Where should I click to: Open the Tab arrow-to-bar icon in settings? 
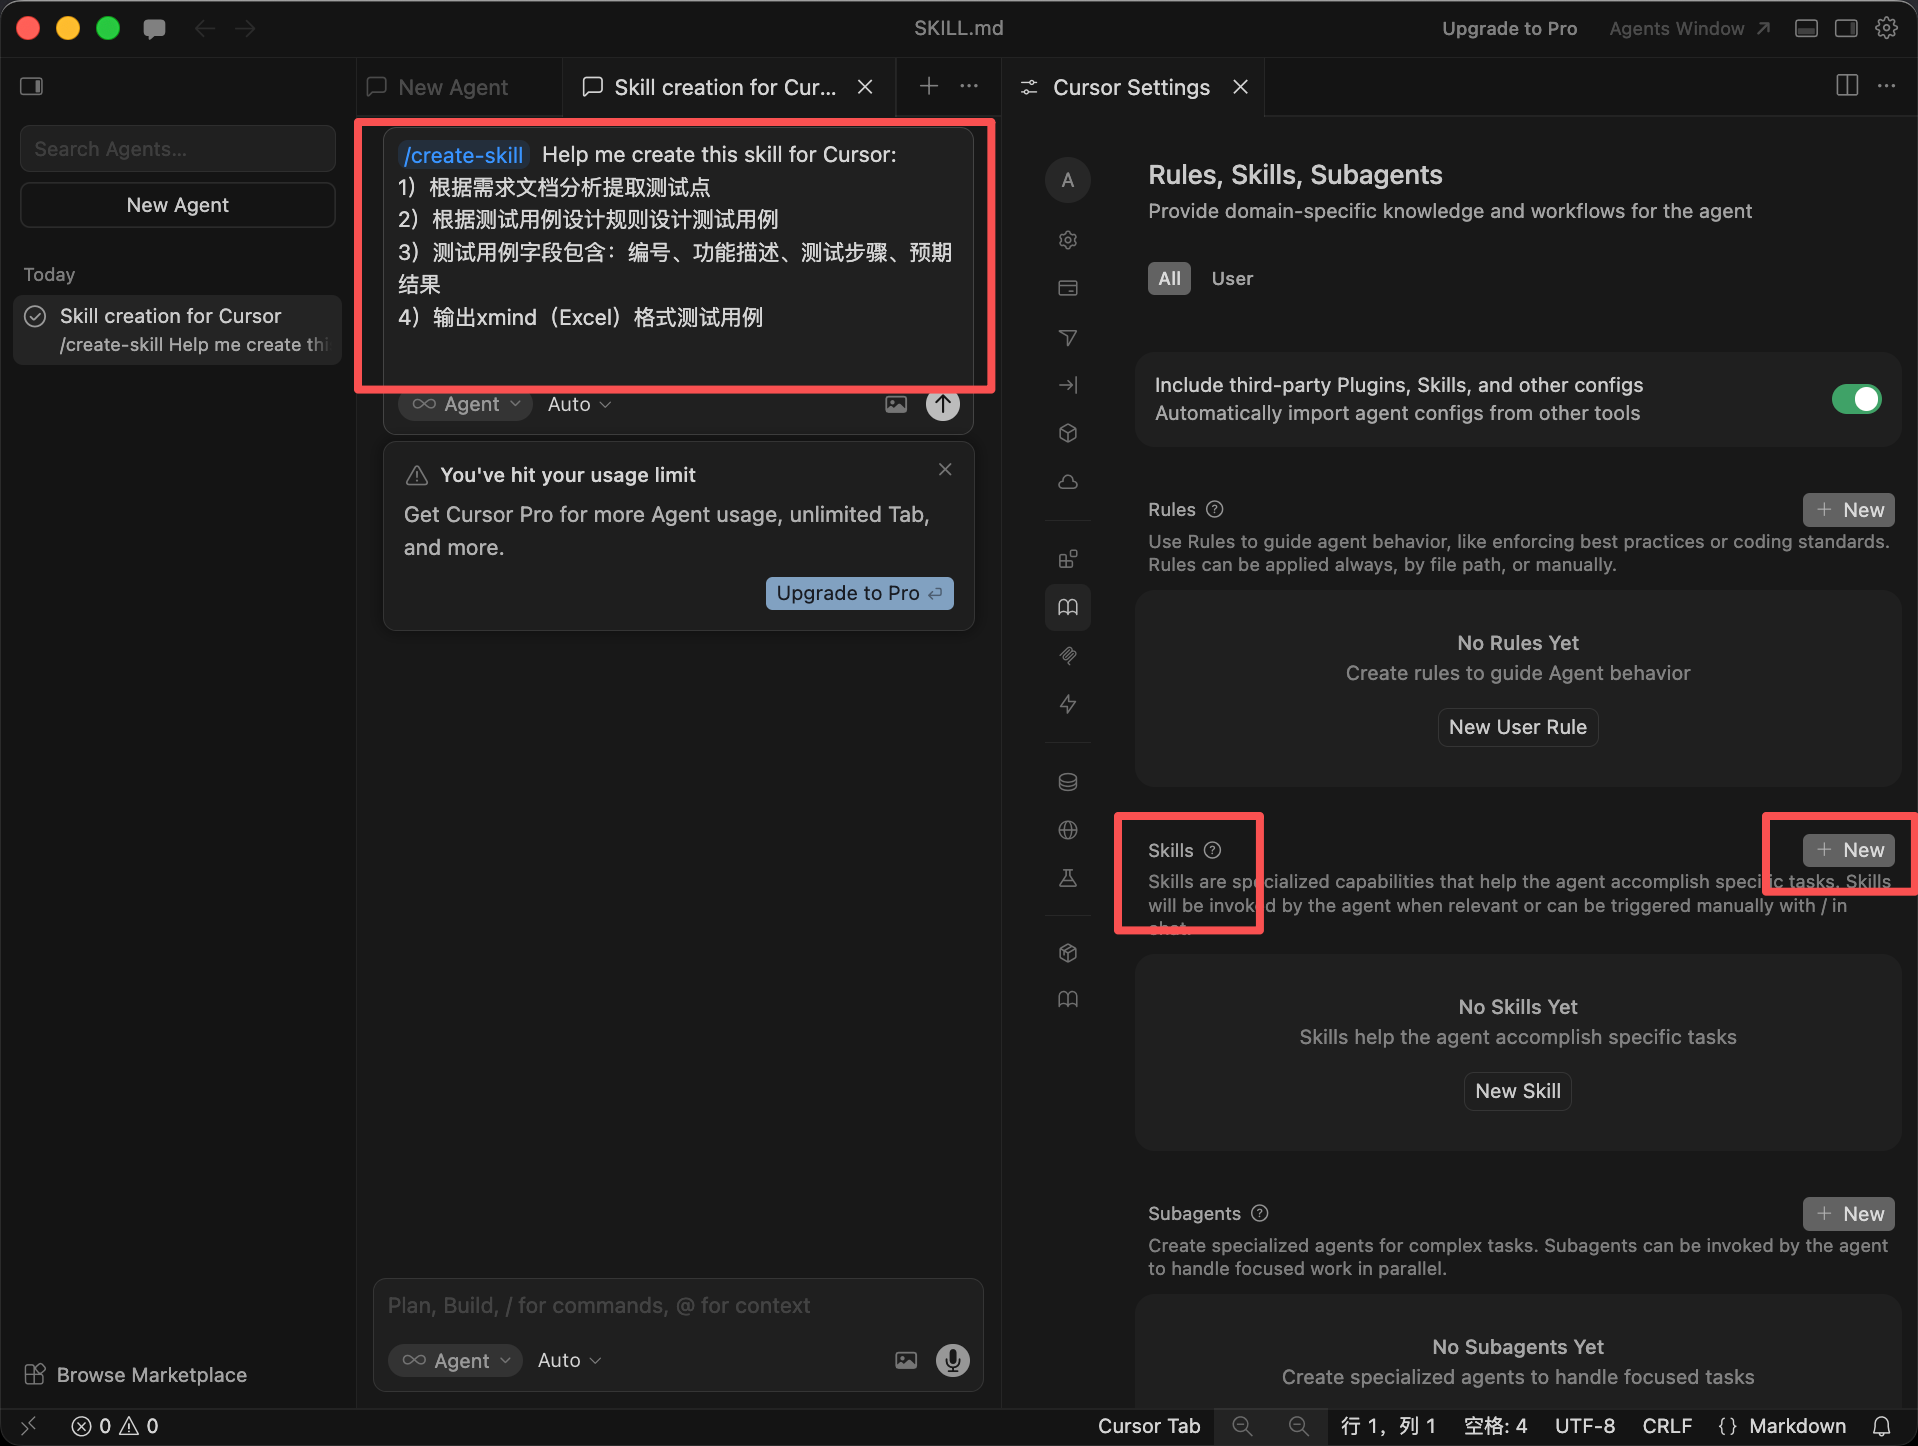1068,385
